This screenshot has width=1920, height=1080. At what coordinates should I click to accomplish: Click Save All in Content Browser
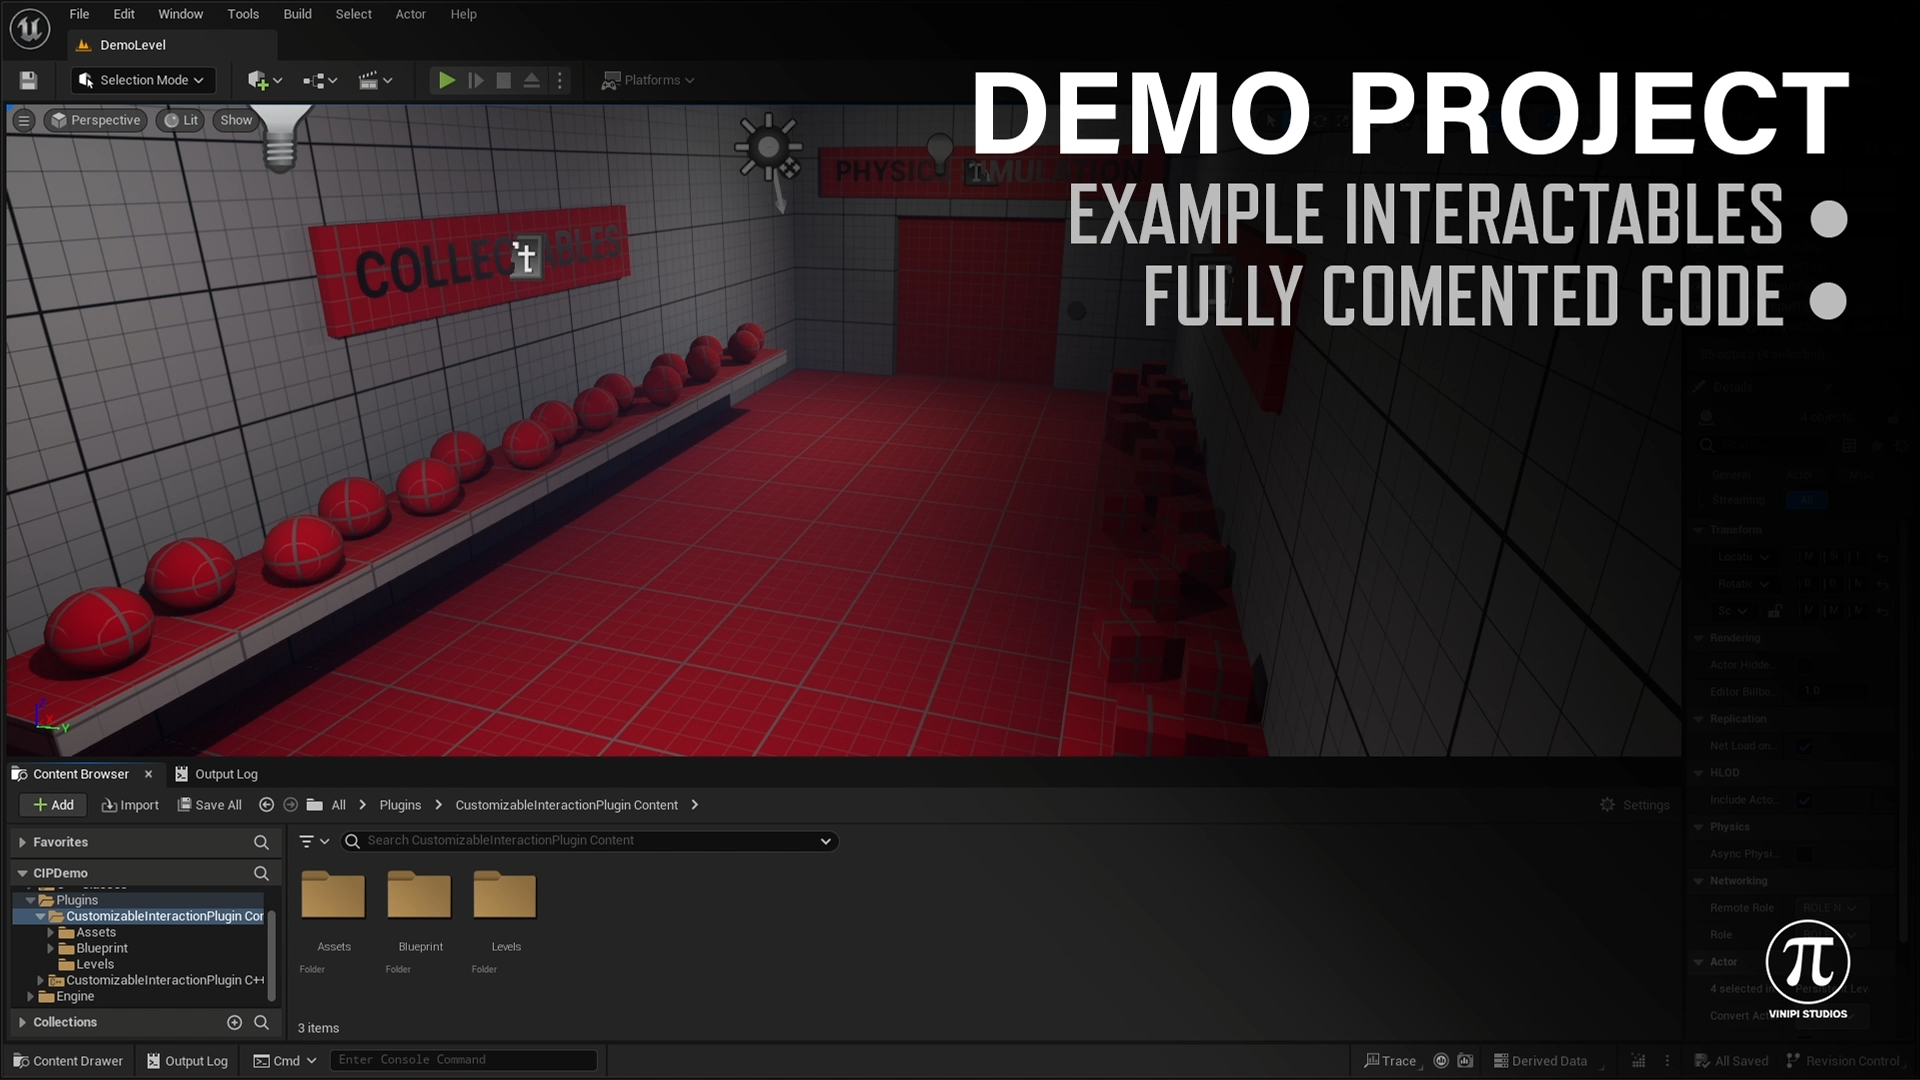tap(209, 804)
